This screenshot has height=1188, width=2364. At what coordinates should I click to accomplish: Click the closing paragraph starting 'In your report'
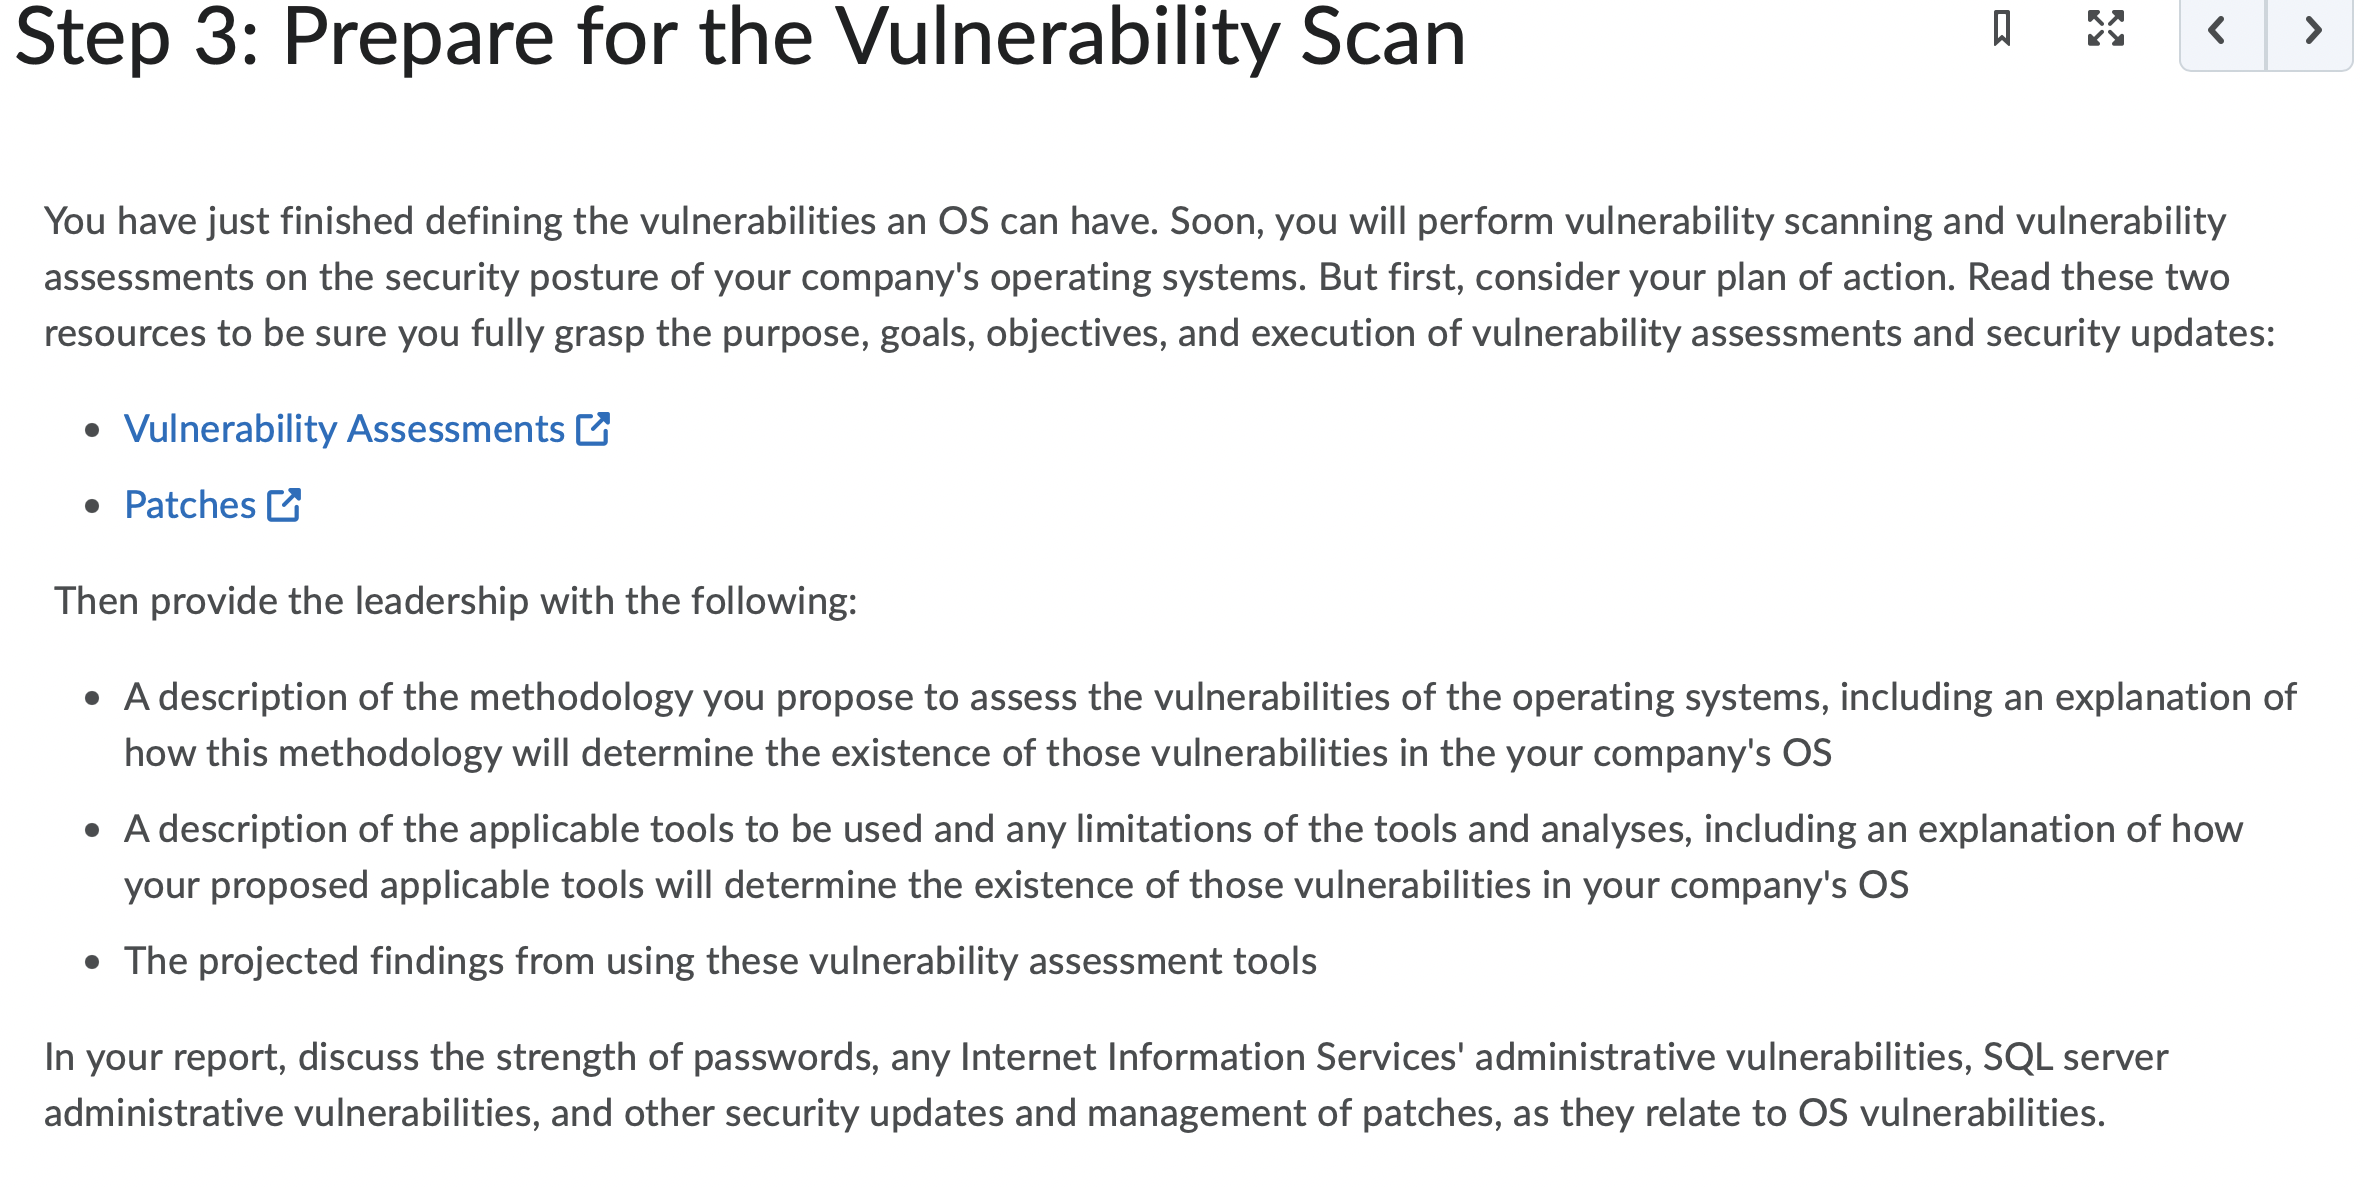[x=1106, y=1085]
